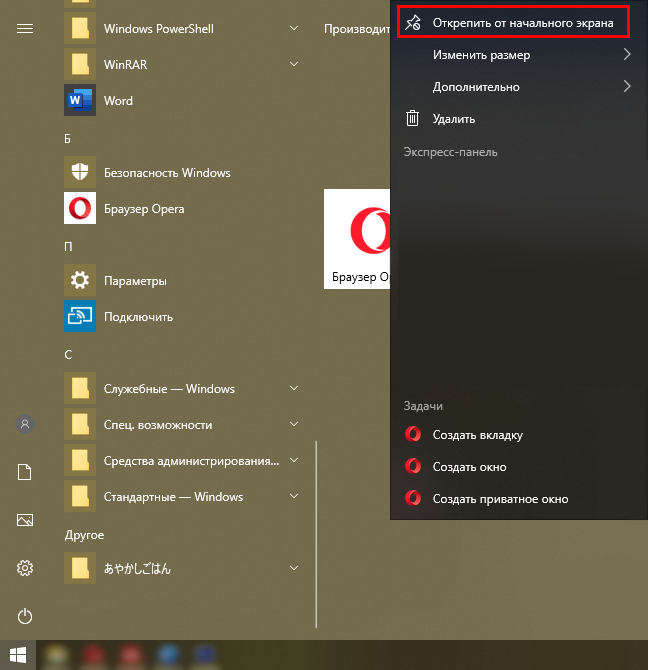Click letter header П in app list
Viewport: 648px width, 670px height.
click(68, 247)
